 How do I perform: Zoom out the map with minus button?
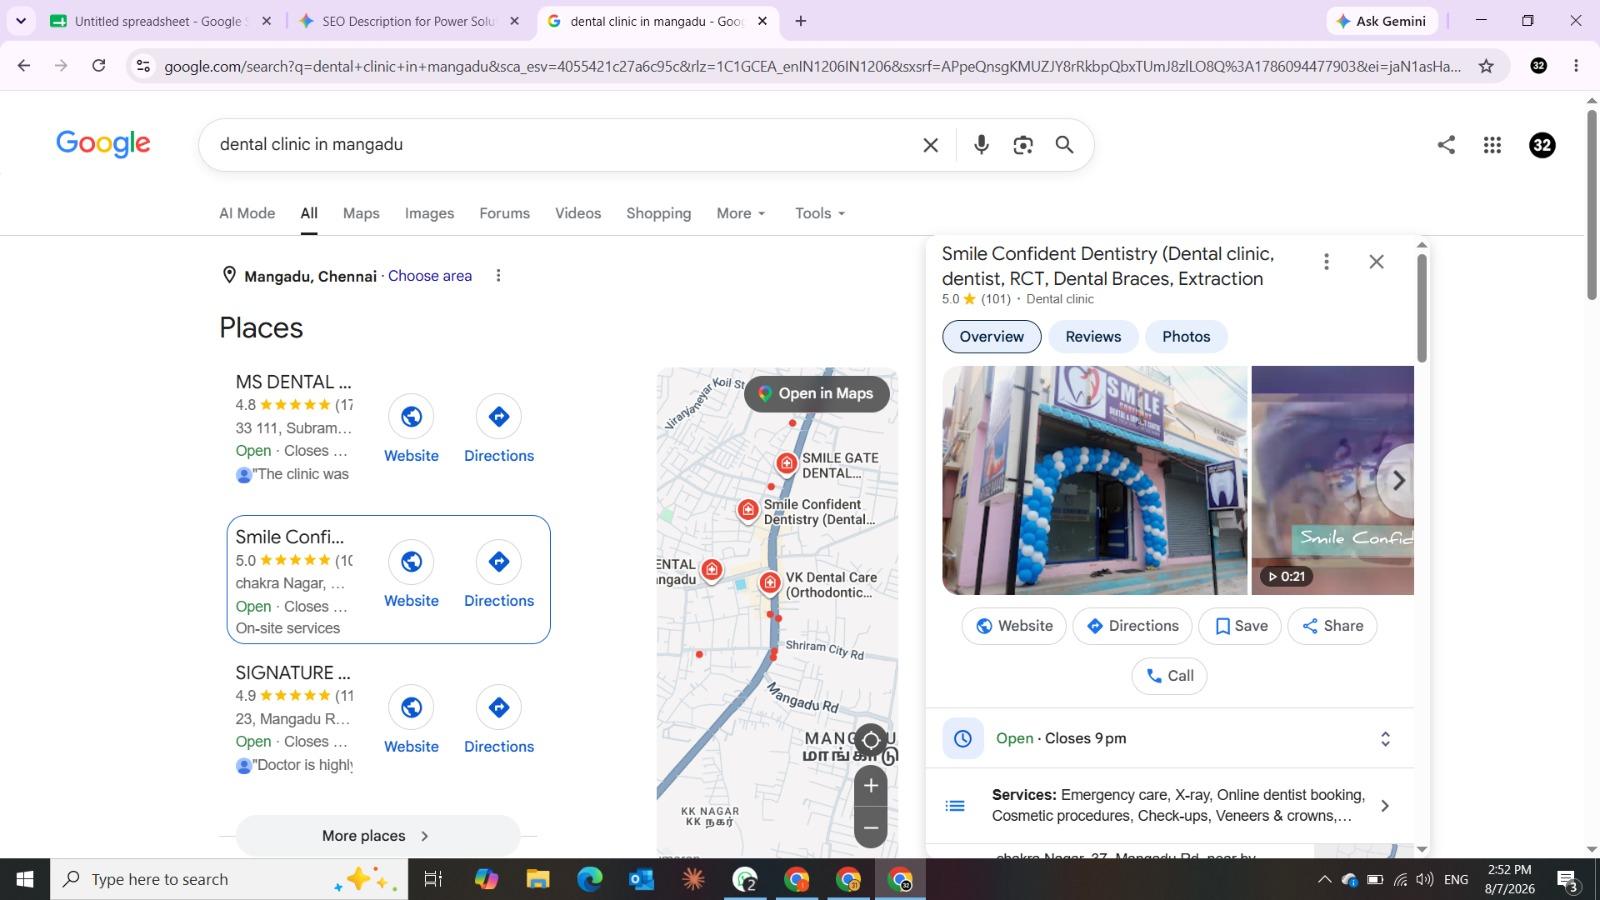871,828
